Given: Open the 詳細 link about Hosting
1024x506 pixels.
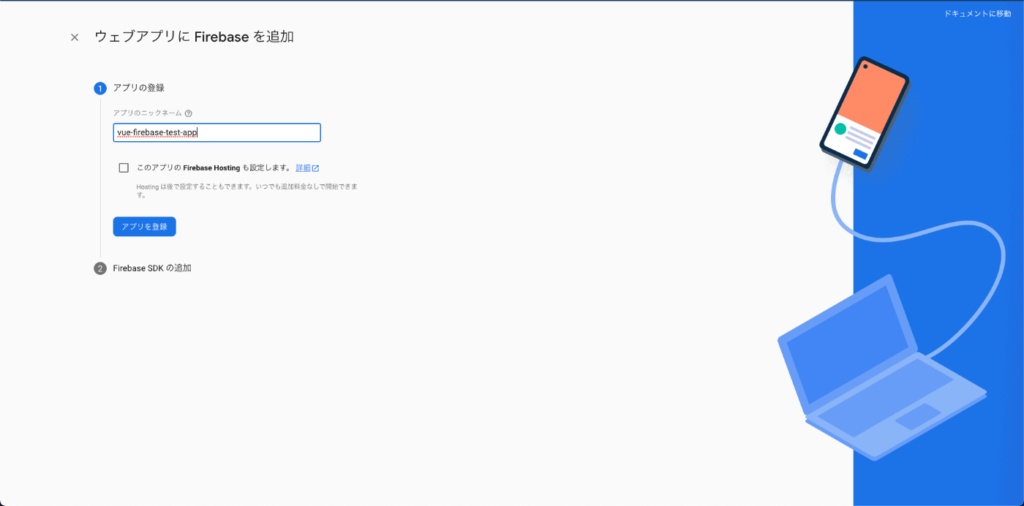Looking at the screenshot, I should [x=302, y=168].
